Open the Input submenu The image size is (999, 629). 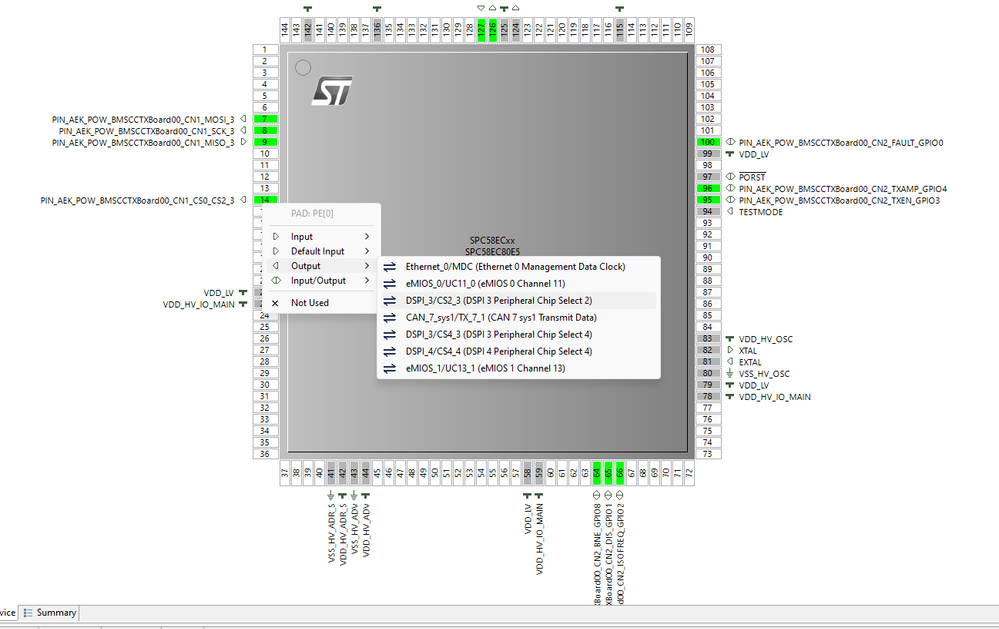(322, 236)
